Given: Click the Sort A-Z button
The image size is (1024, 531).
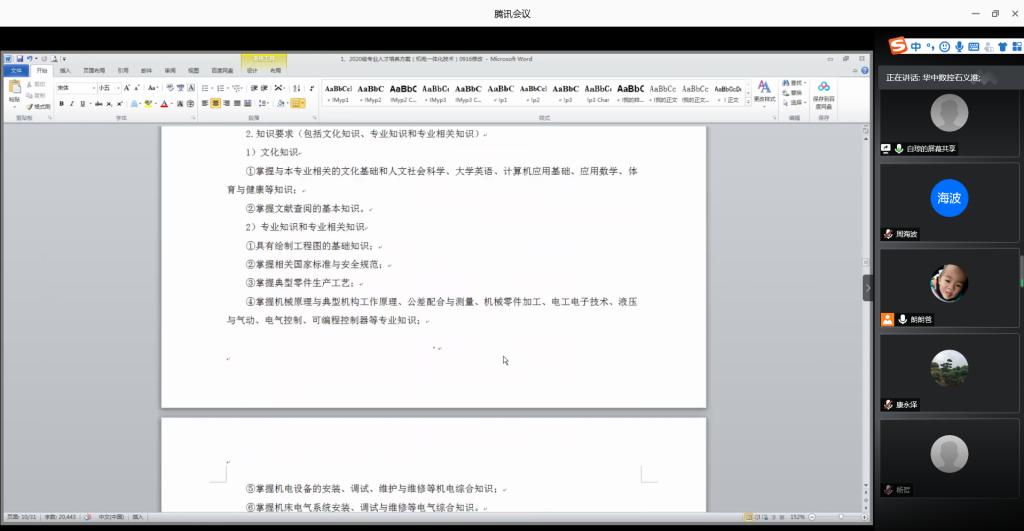Looking at the screenshot, I should [296, 88].
